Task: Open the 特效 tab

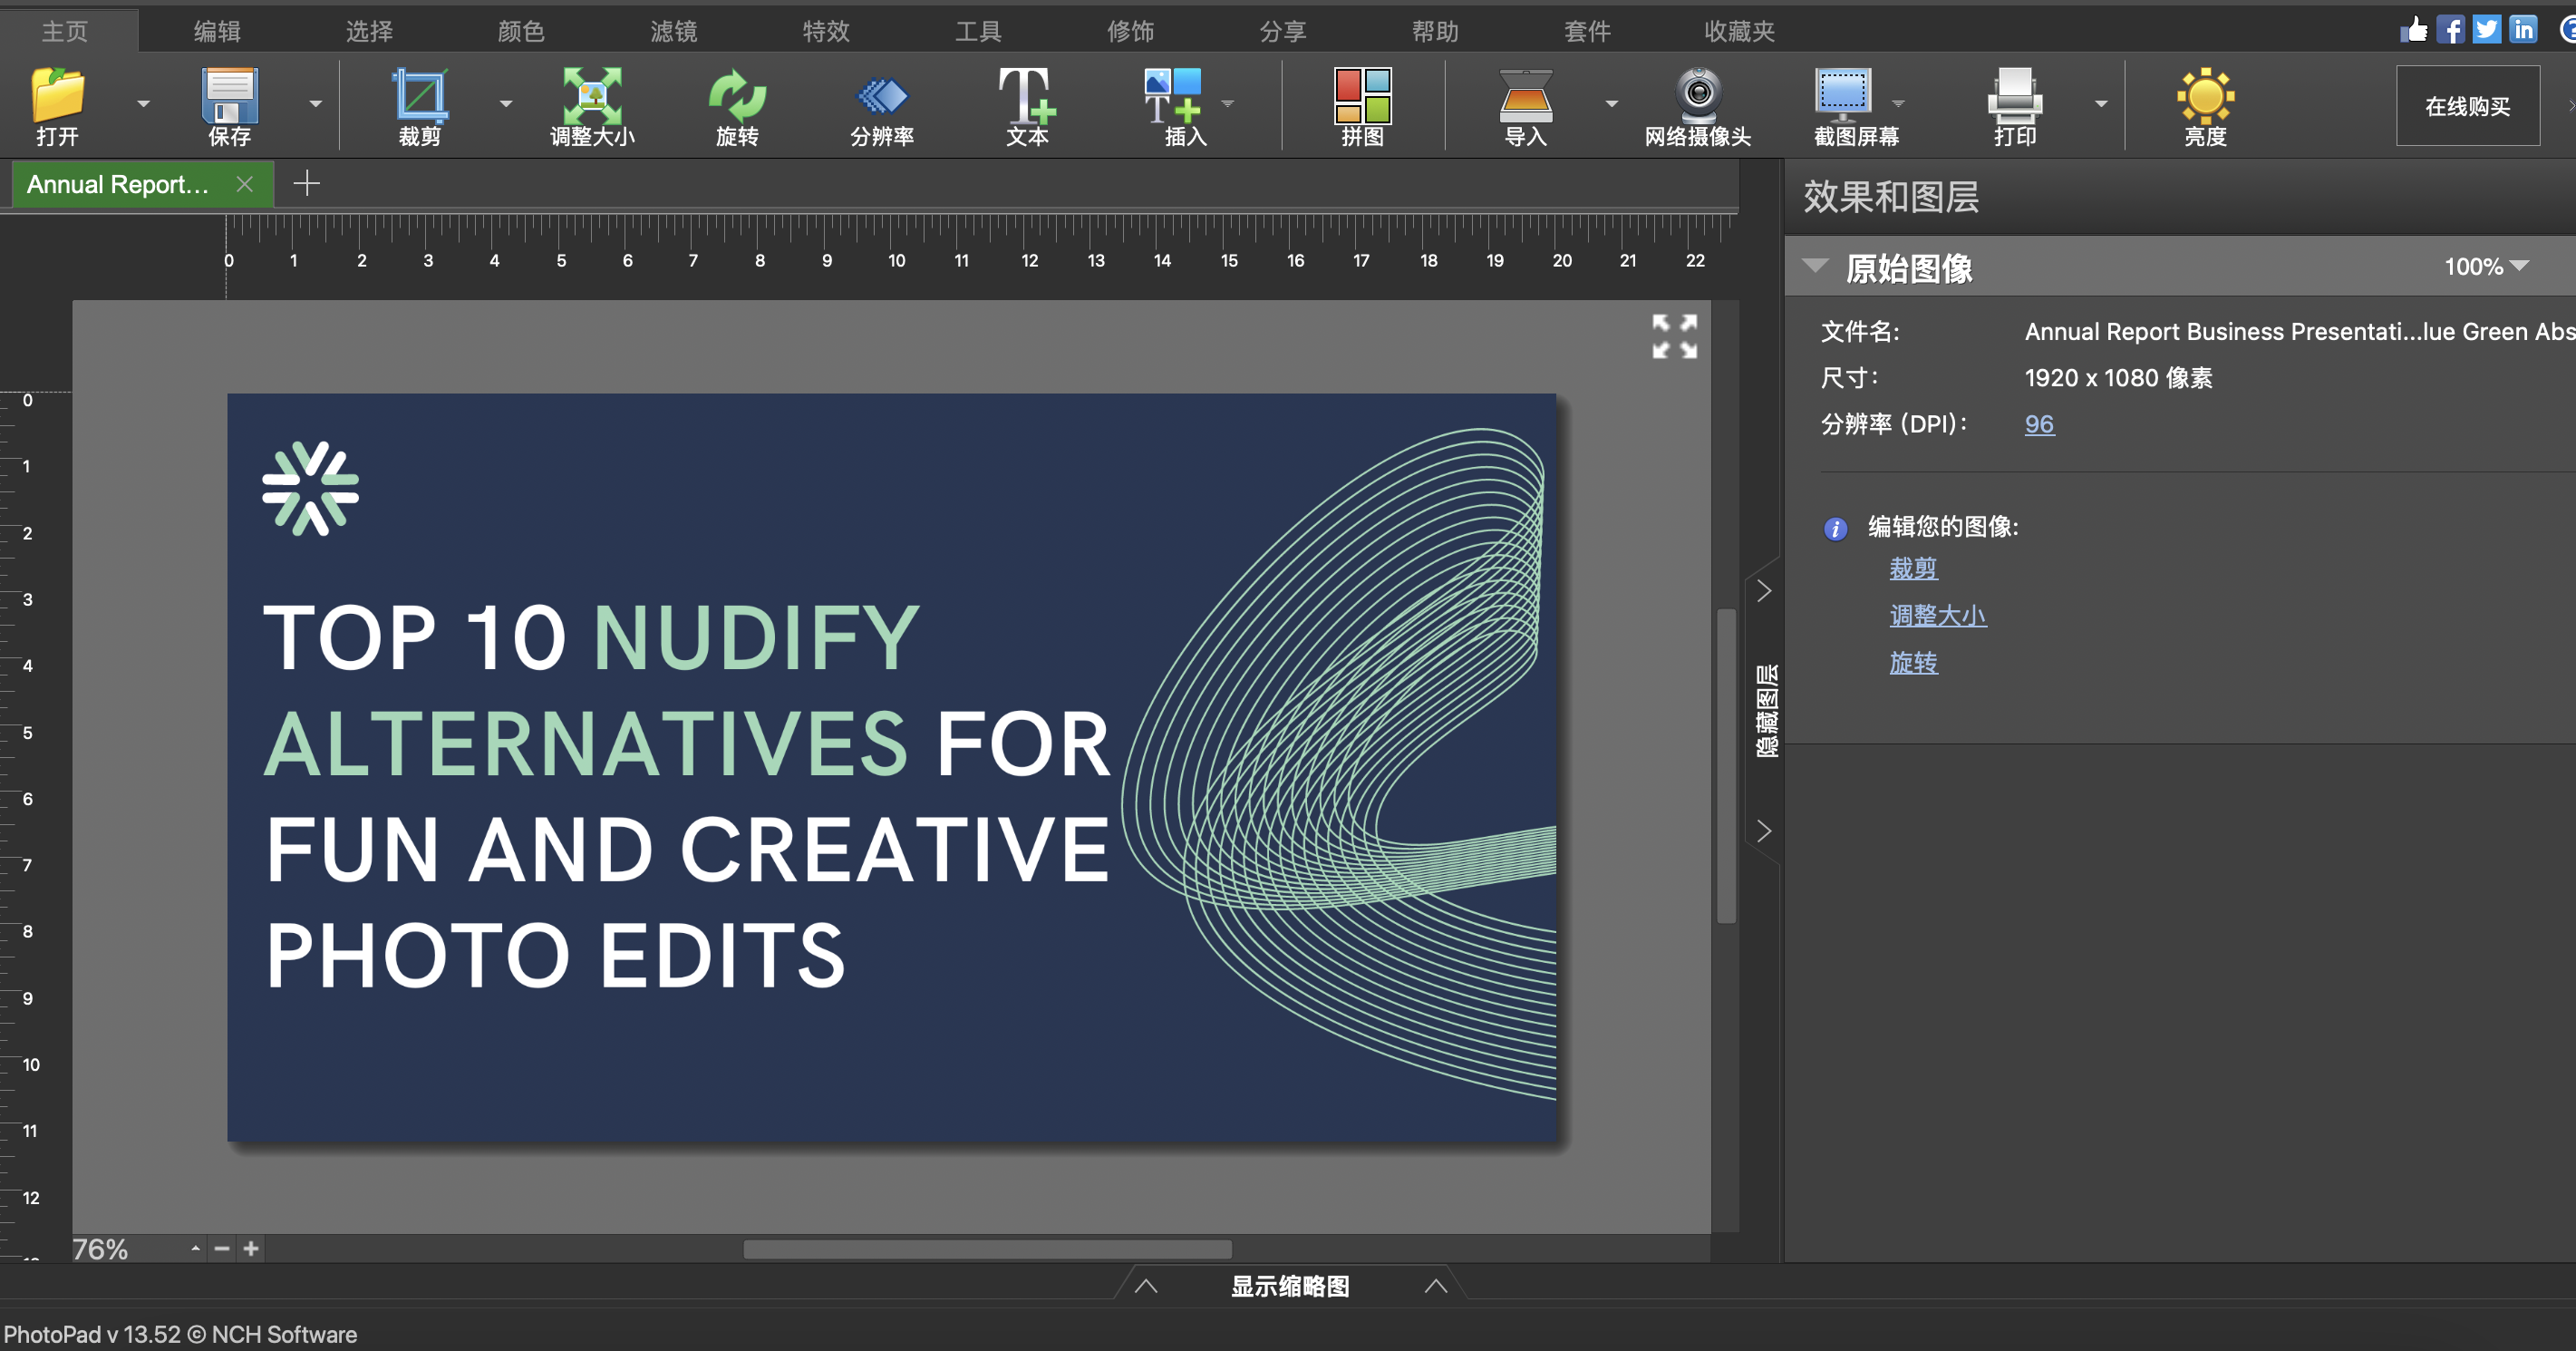Action: click(826, 31)
